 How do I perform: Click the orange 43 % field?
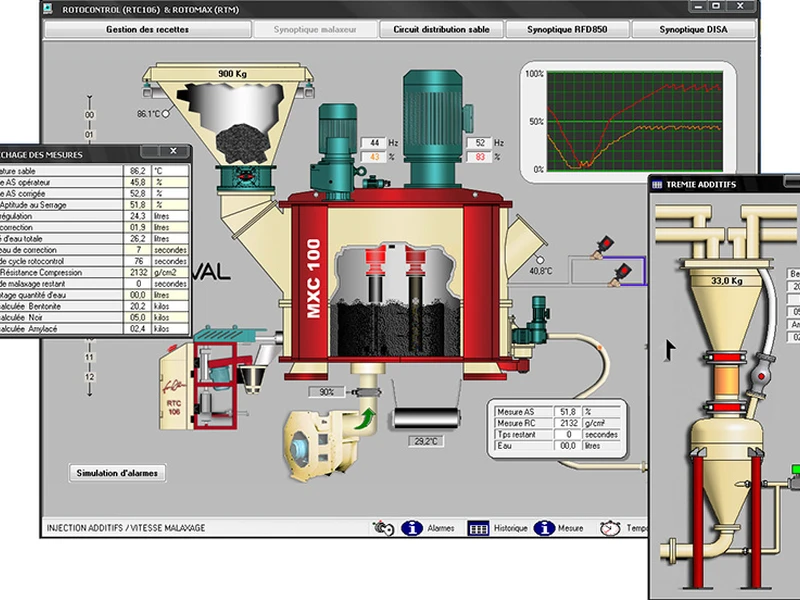[x=375, y=157]
